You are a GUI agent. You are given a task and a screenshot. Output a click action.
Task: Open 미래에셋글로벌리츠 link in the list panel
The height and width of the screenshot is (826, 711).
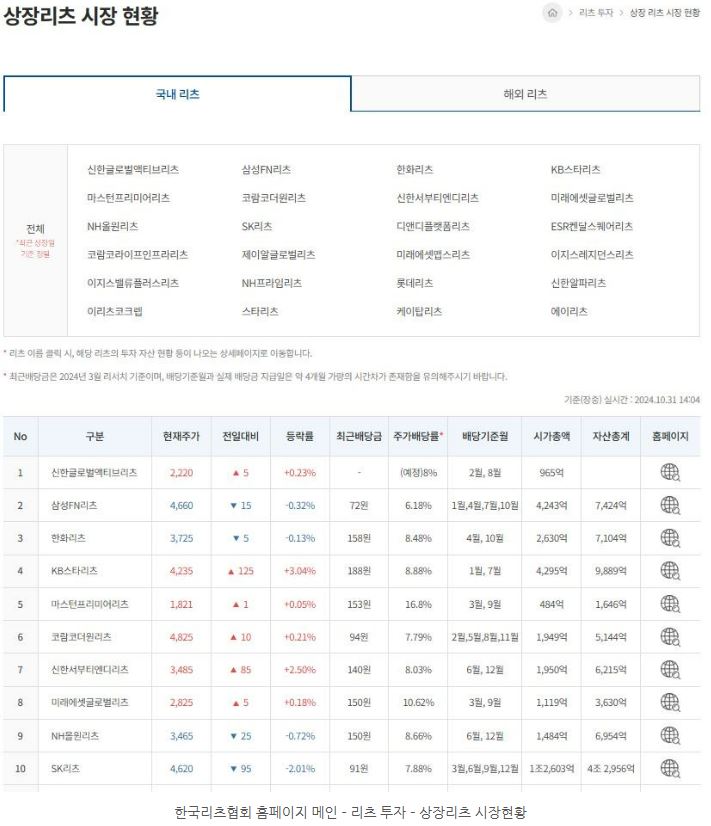pos(592,198)
